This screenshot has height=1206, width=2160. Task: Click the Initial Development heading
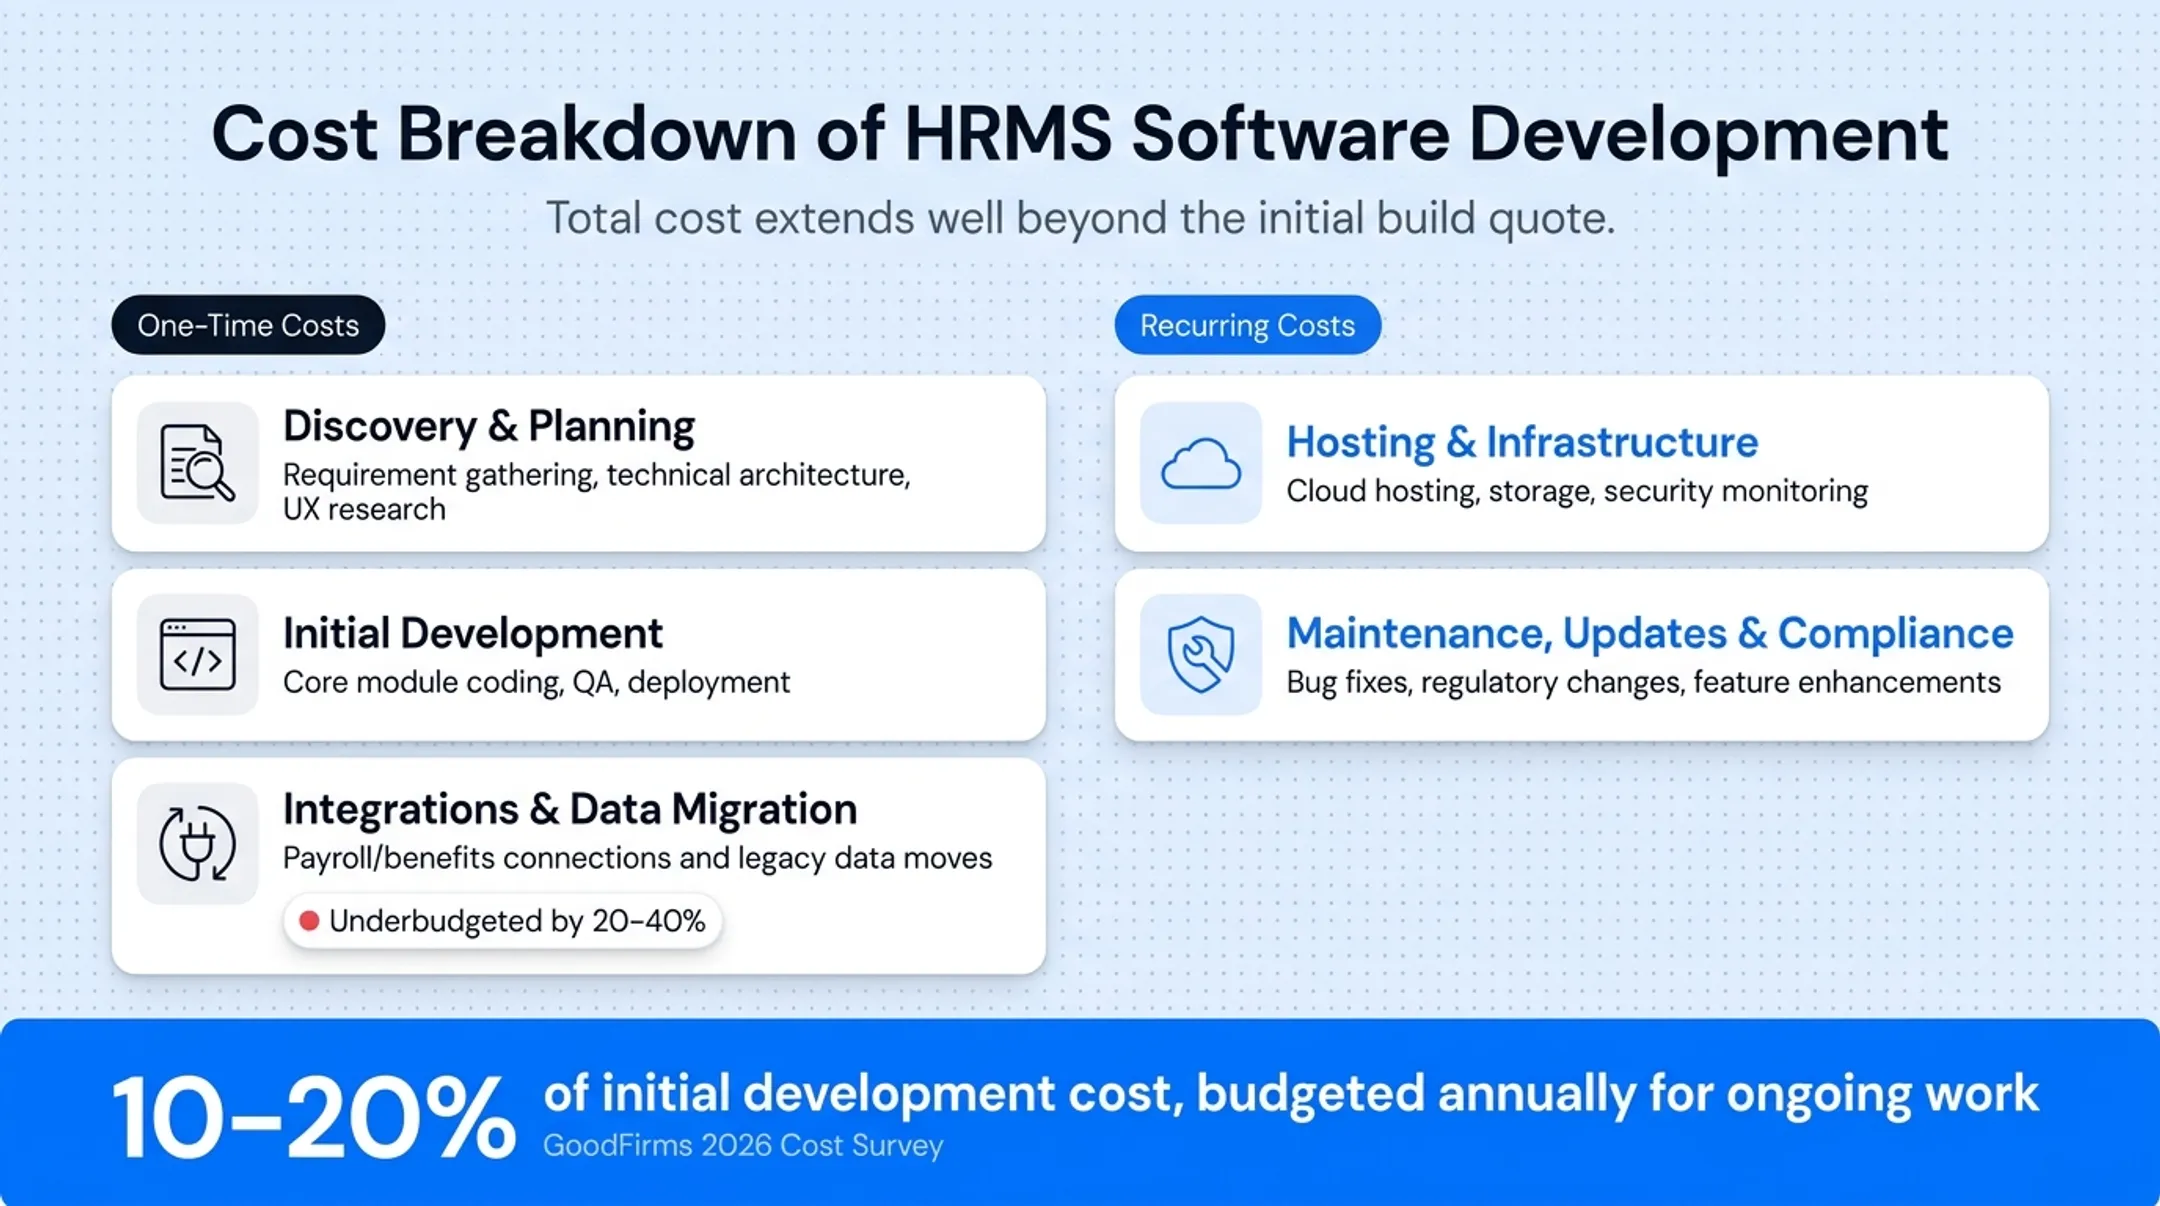tap(473, 633)
